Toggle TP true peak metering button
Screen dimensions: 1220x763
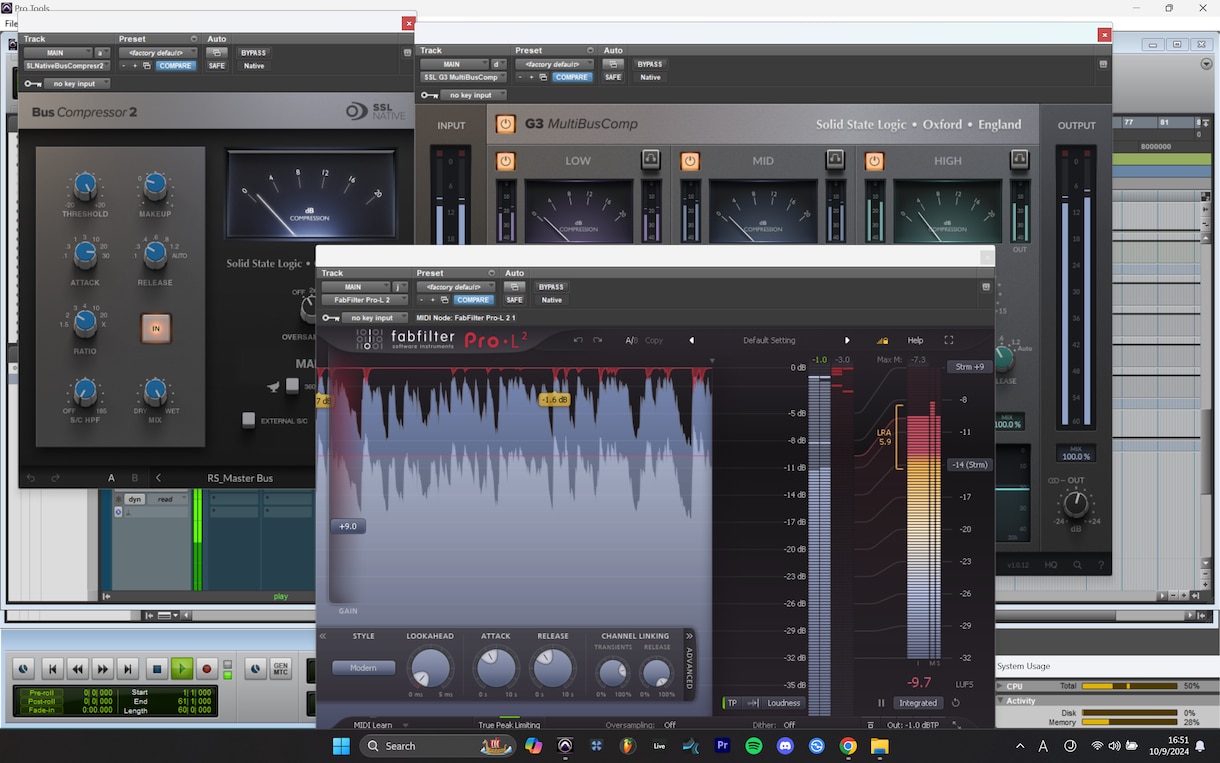click(732, 703)
